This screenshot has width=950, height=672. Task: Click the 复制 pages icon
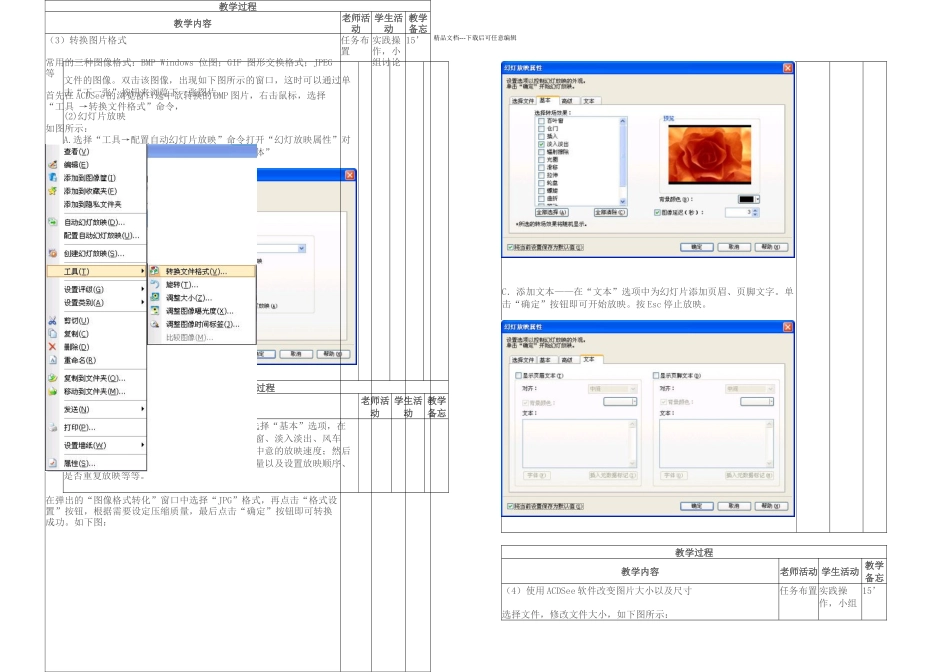pos(53,333)
